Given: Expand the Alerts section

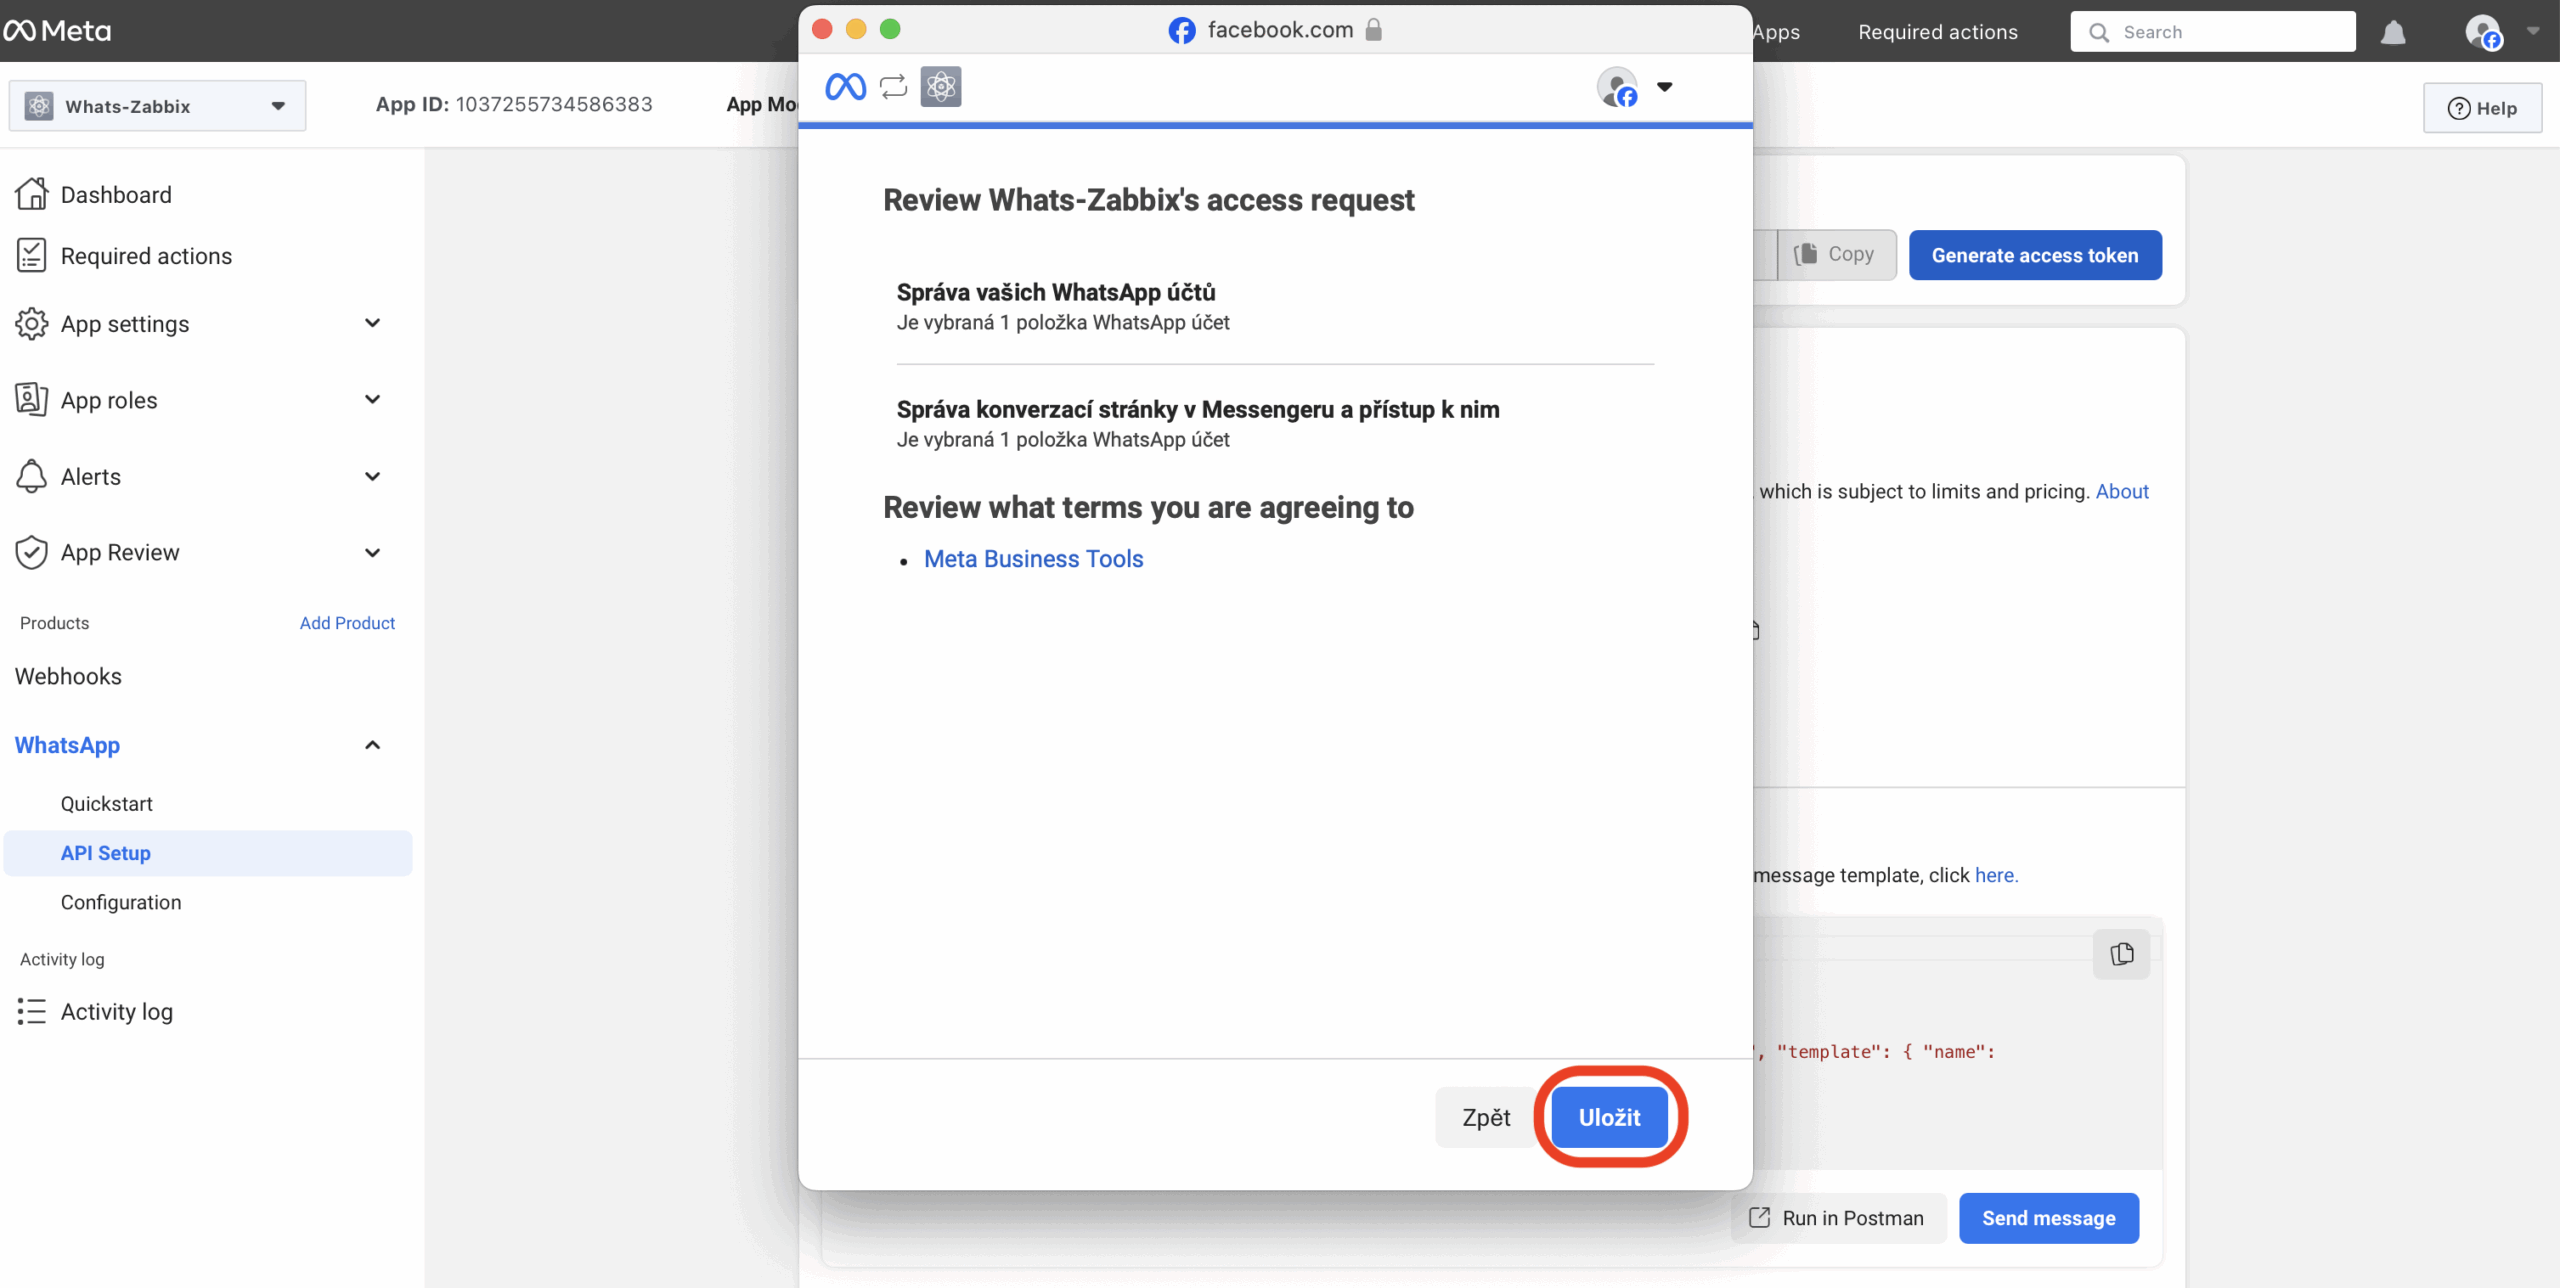Looking at the screenshot, I should 373,476.
